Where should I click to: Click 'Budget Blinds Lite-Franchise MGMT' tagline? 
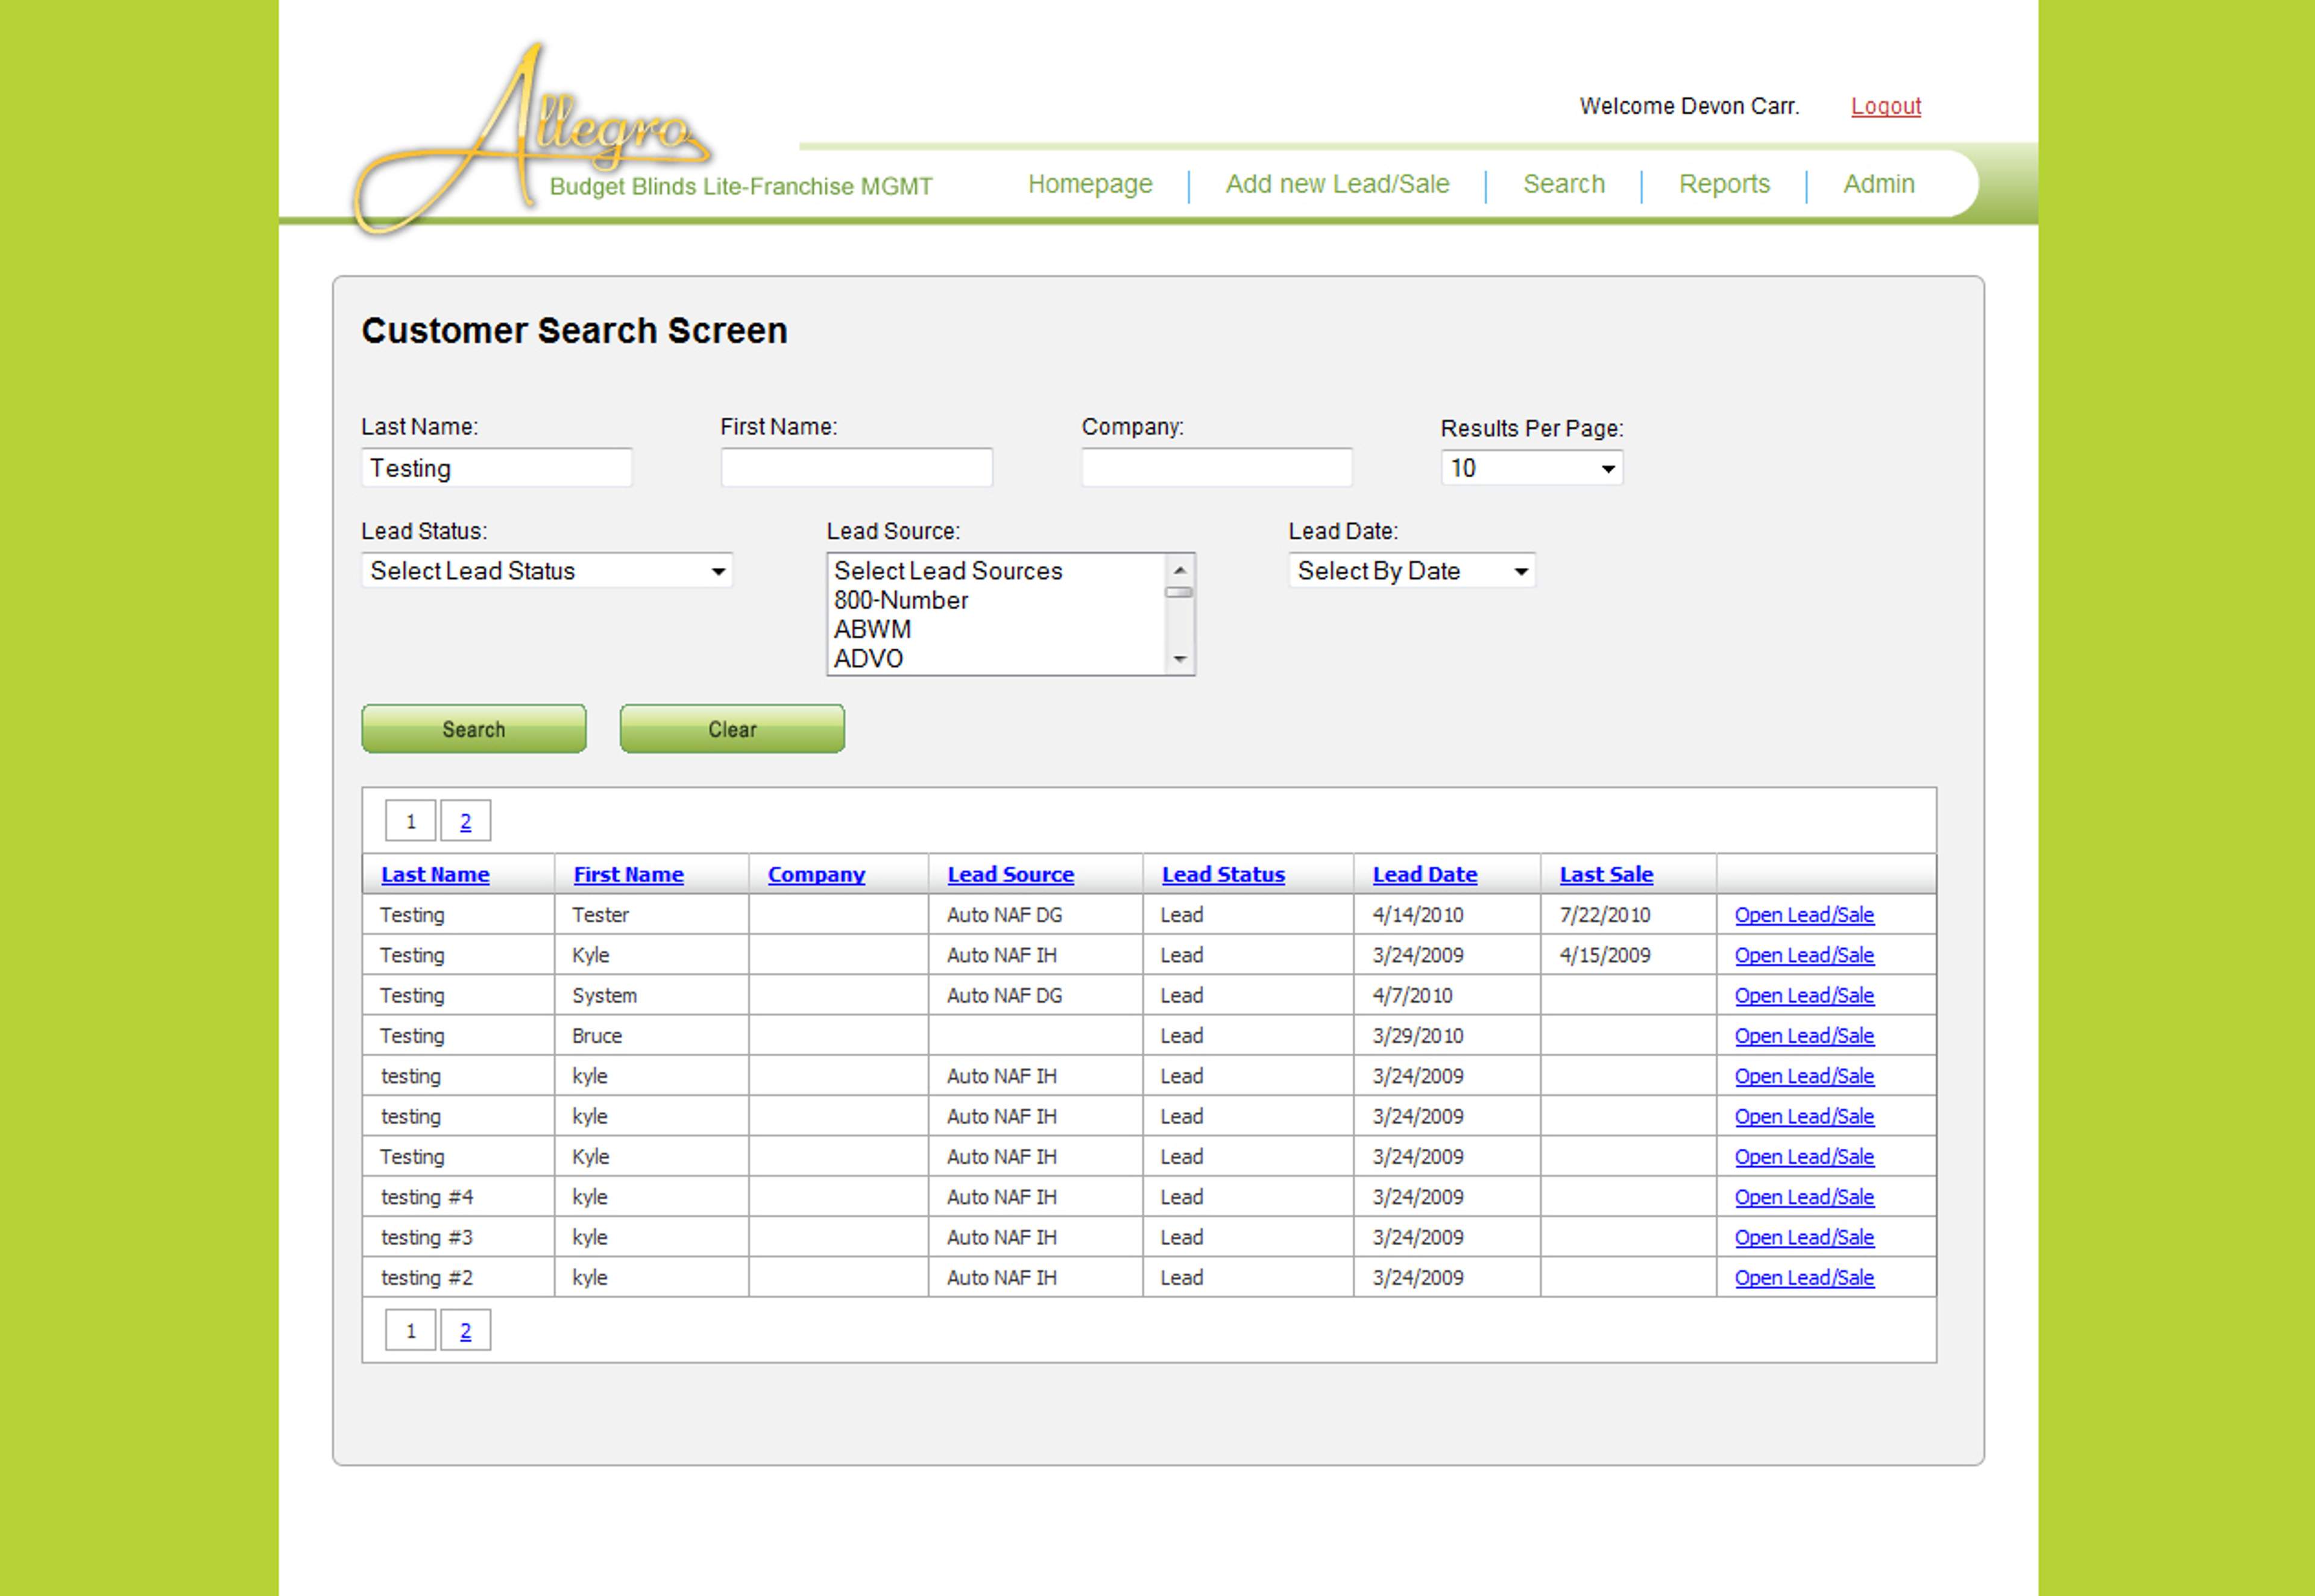click(x=741, y=187)
